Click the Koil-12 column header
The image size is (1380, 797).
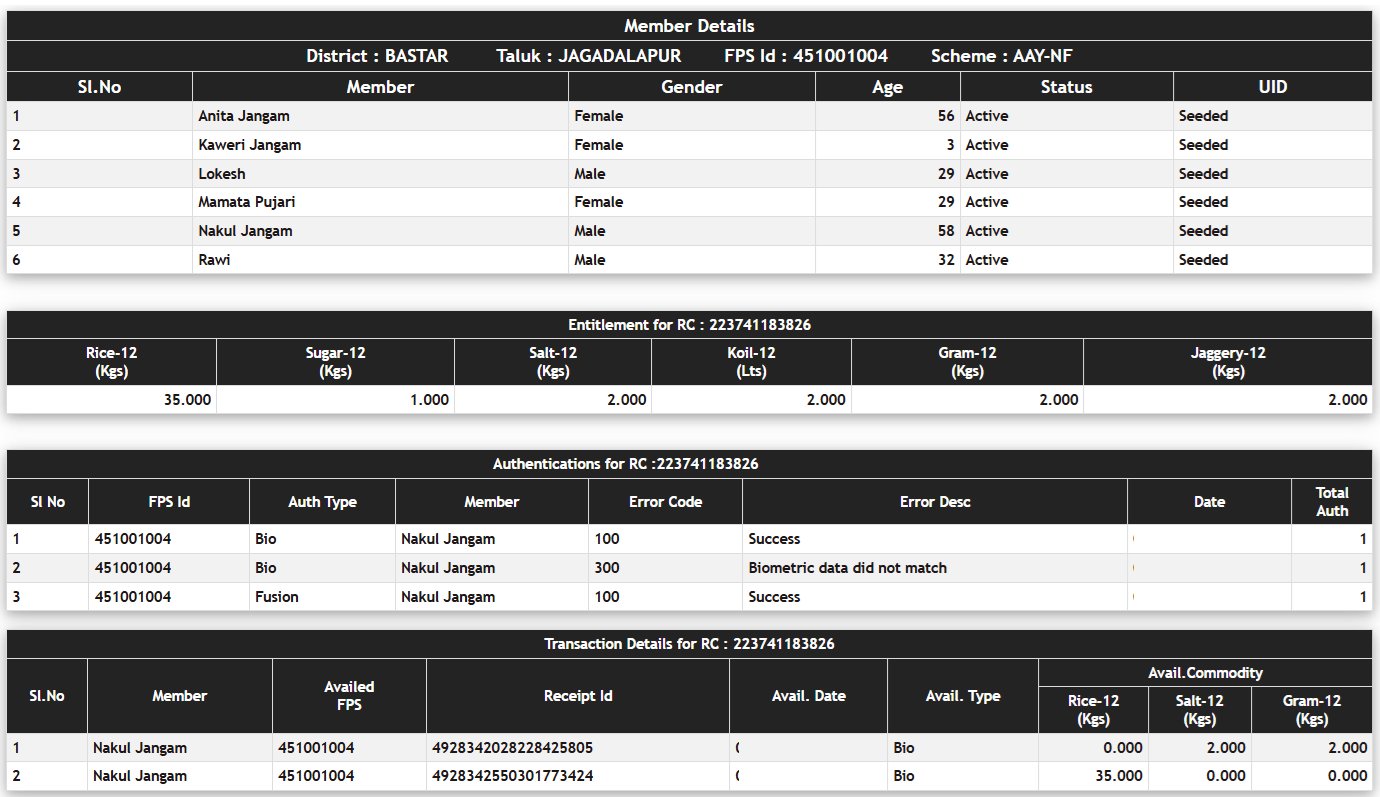pos(751,362)
